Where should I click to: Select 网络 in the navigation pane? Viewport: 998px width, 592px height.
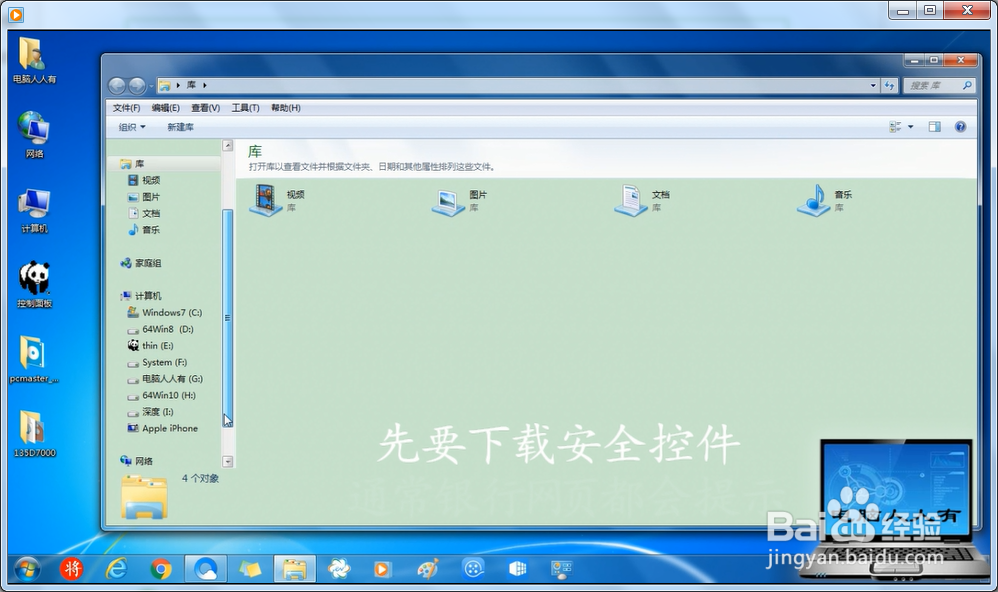[136, 461]
